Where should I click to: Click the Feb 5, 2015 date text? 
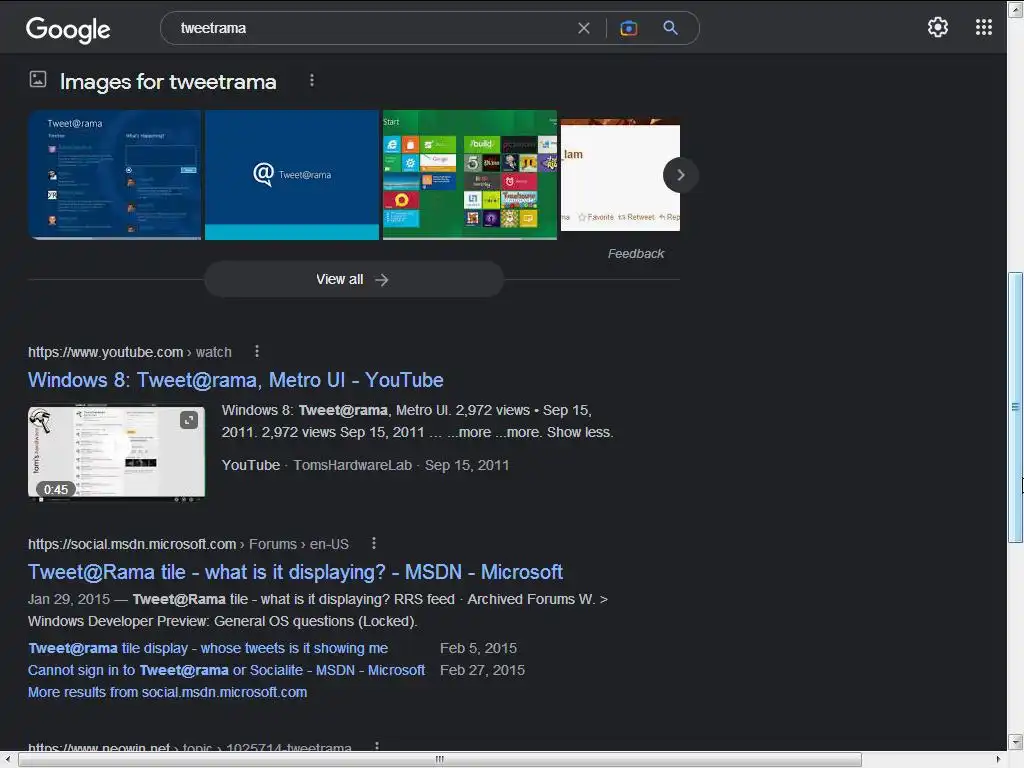point(478,648)
